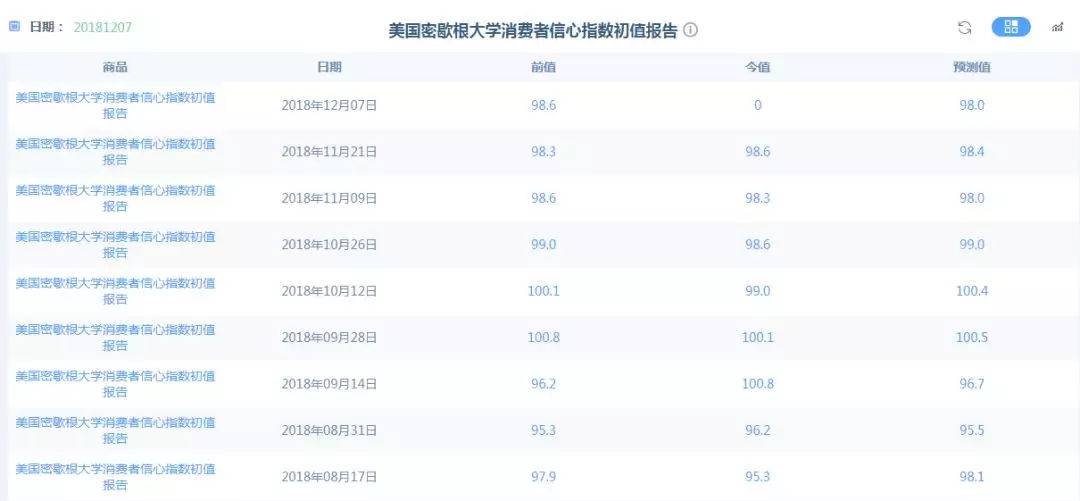Click the 今值 96.2 in the 08月31日 row
Screen dimensions: 1080x501
pos(758,430)
